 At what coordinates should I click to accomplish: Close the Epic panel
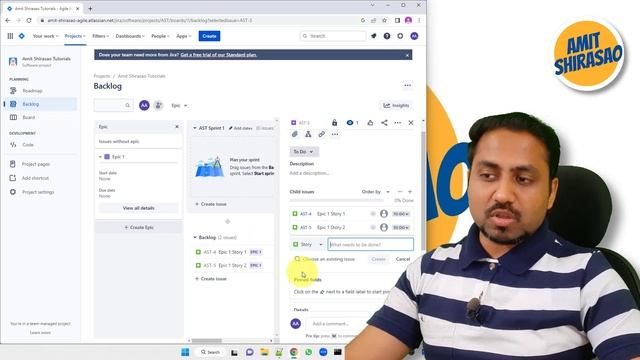[x=177, y=127]
